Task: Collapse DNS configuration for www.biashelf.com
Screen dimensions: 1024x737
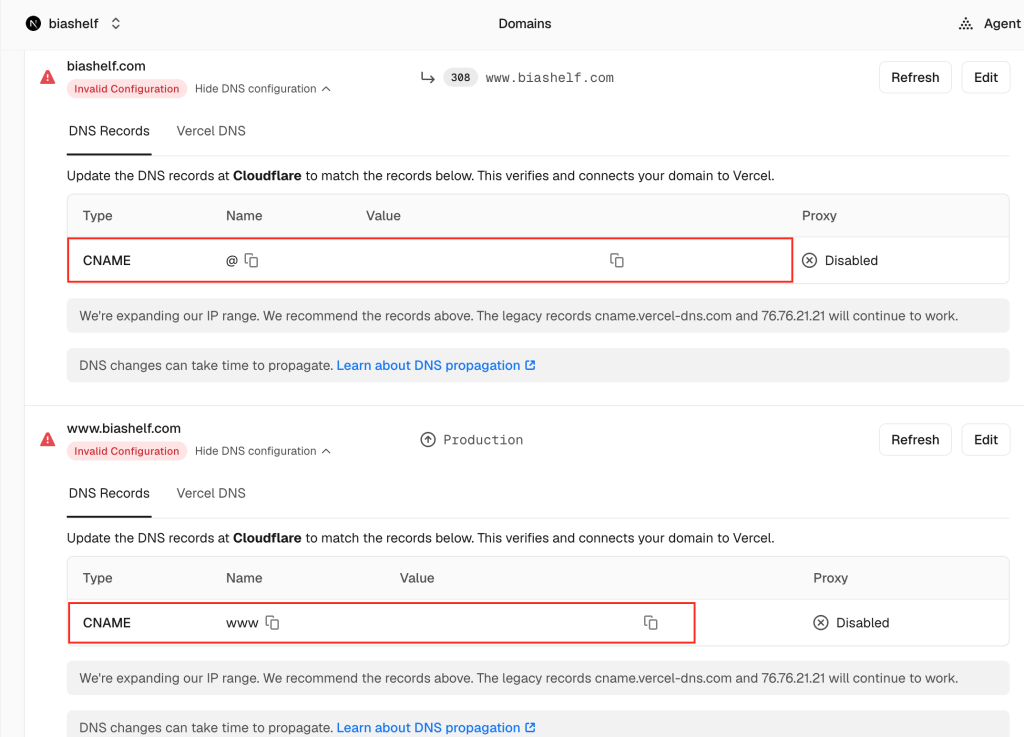Action: pos(263,451)
